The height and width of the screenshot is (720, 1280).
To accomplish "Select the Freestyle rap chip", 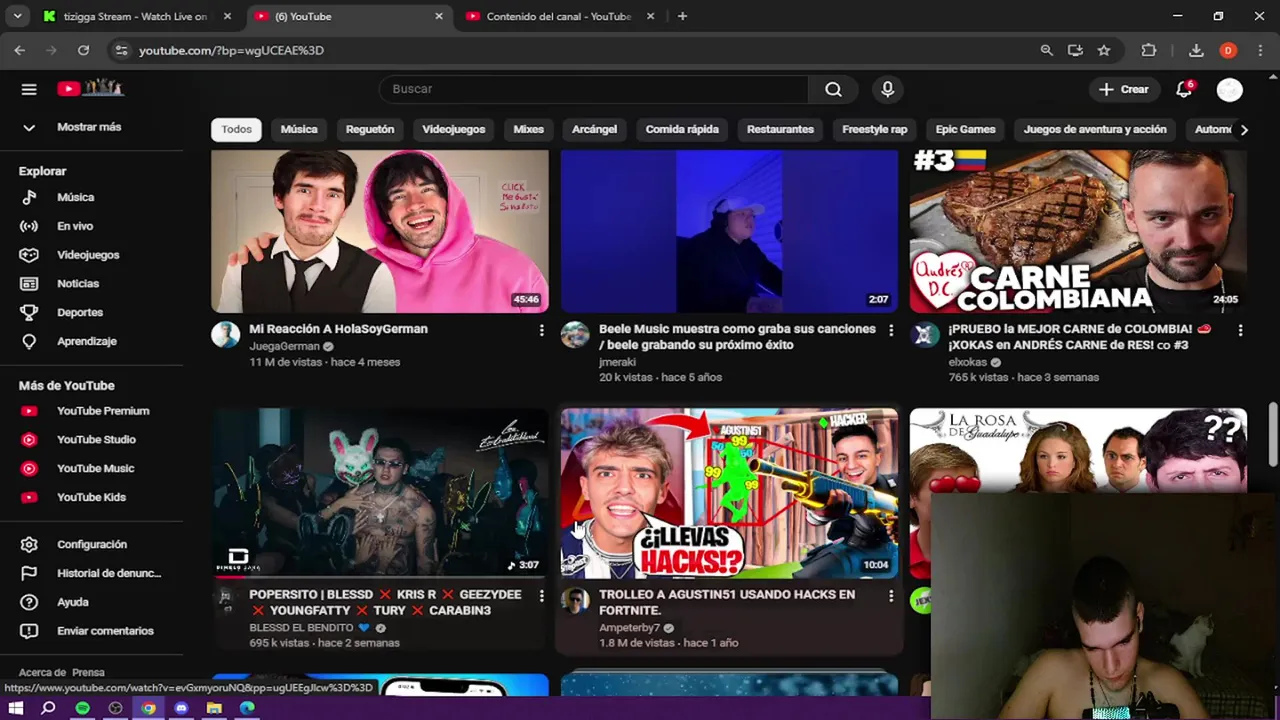I will (874, 129).
